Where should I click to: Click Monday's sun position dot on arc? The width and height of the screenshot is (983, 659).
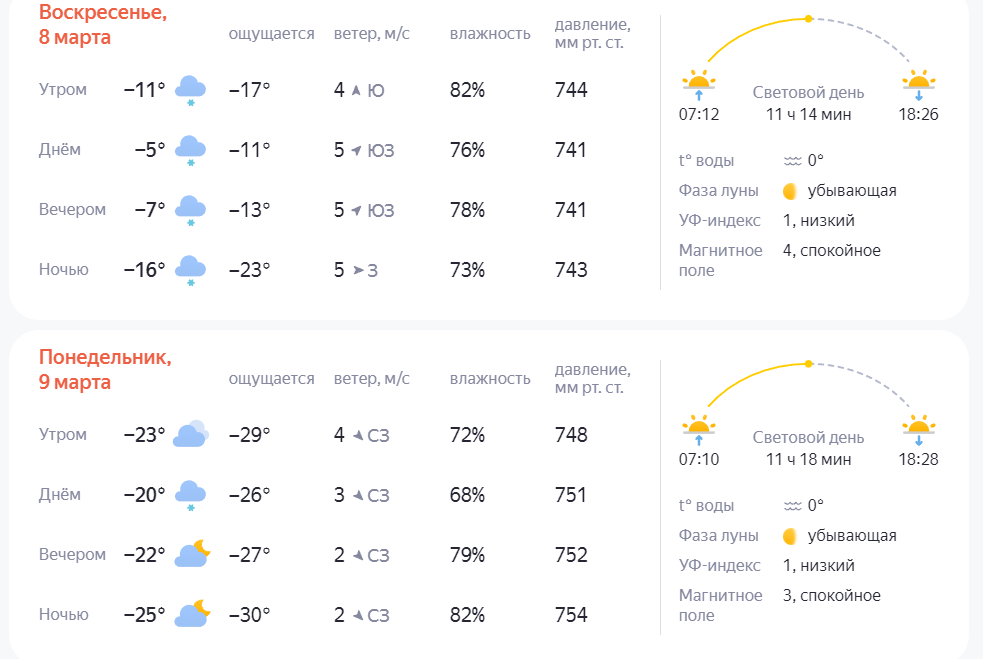(x=808, y=363)
